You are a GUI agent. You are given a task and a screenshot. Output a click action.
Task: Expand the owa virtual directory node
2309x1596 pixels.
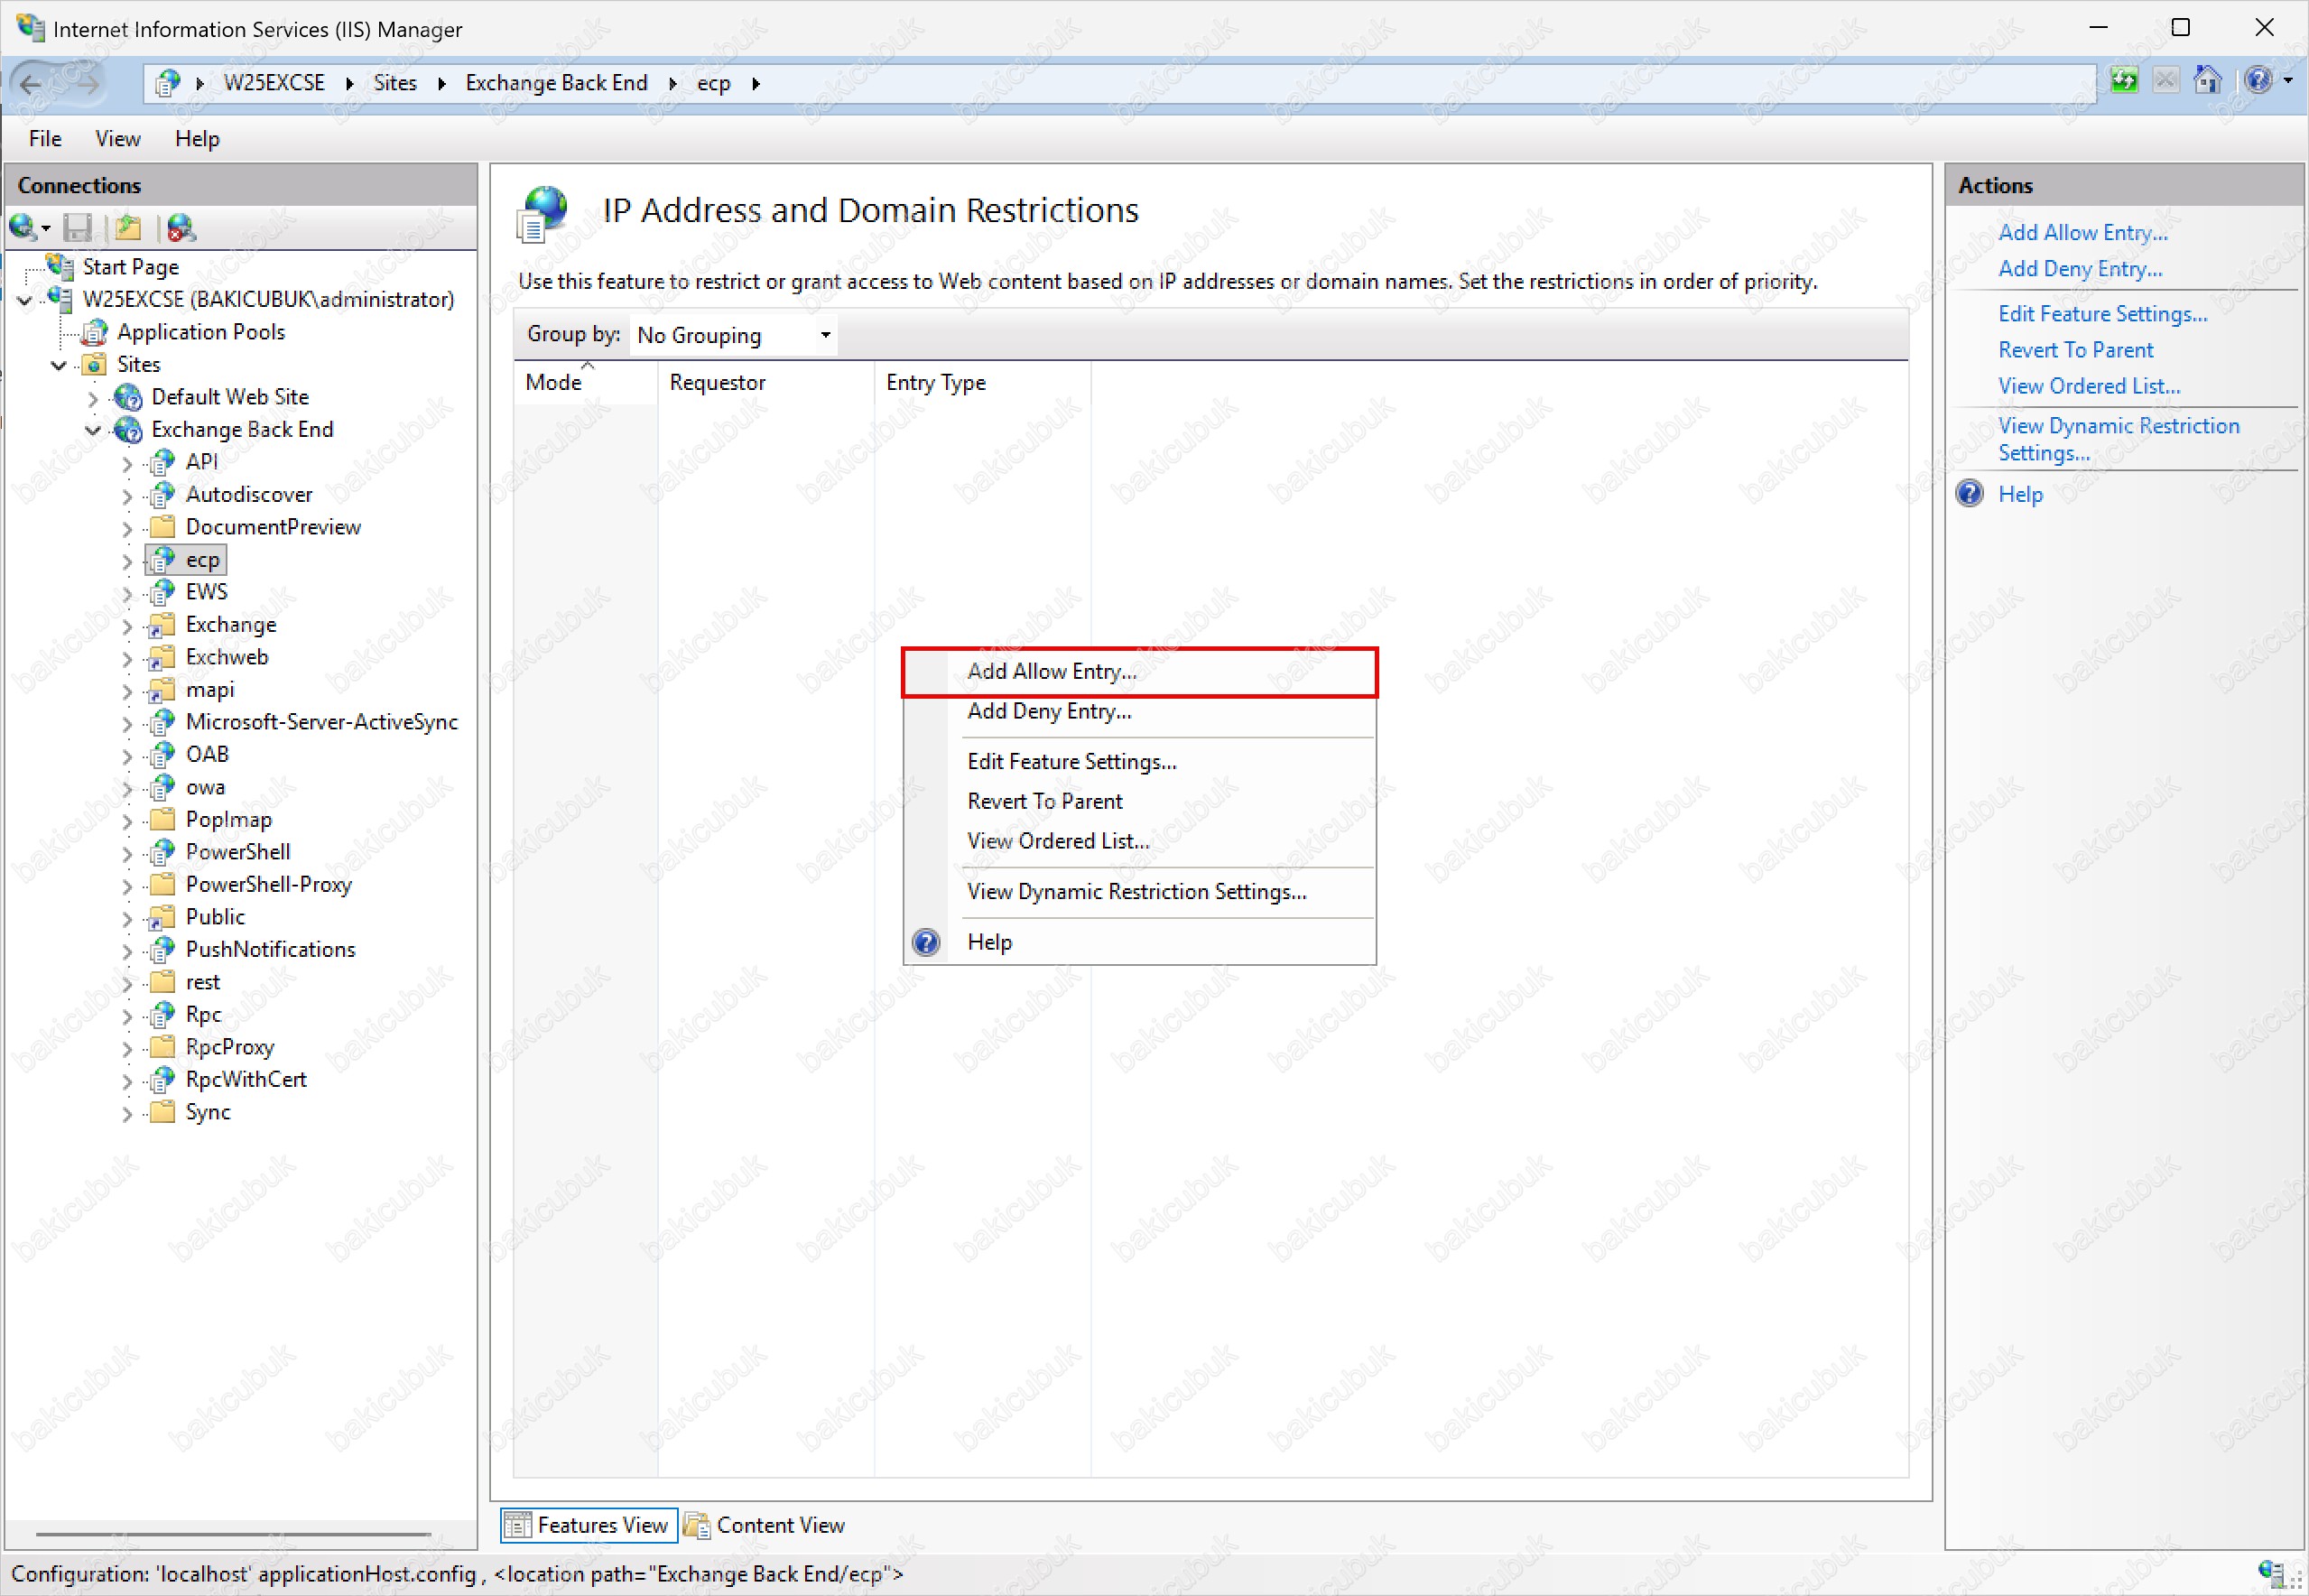click(127, 788)
